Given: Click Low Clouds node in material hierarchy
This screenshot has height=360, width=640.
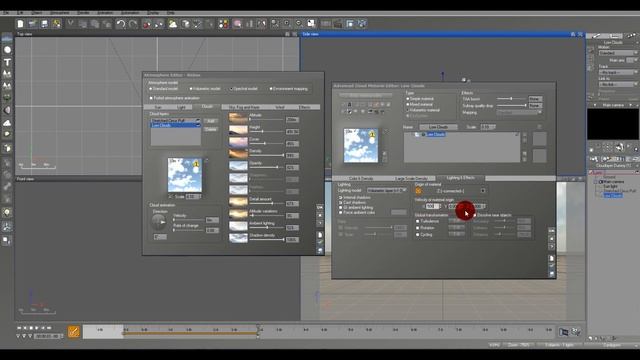Looking at the screenshot, I should [x=436, y=134].
